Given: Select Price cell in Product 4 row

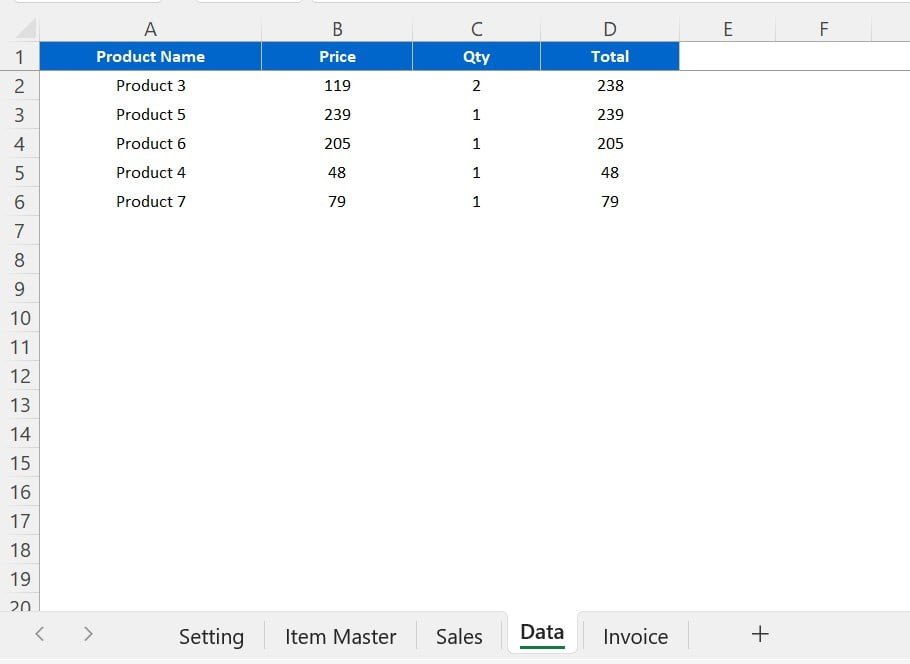Looking at the screenshot, I should click(x=337, y=172).
